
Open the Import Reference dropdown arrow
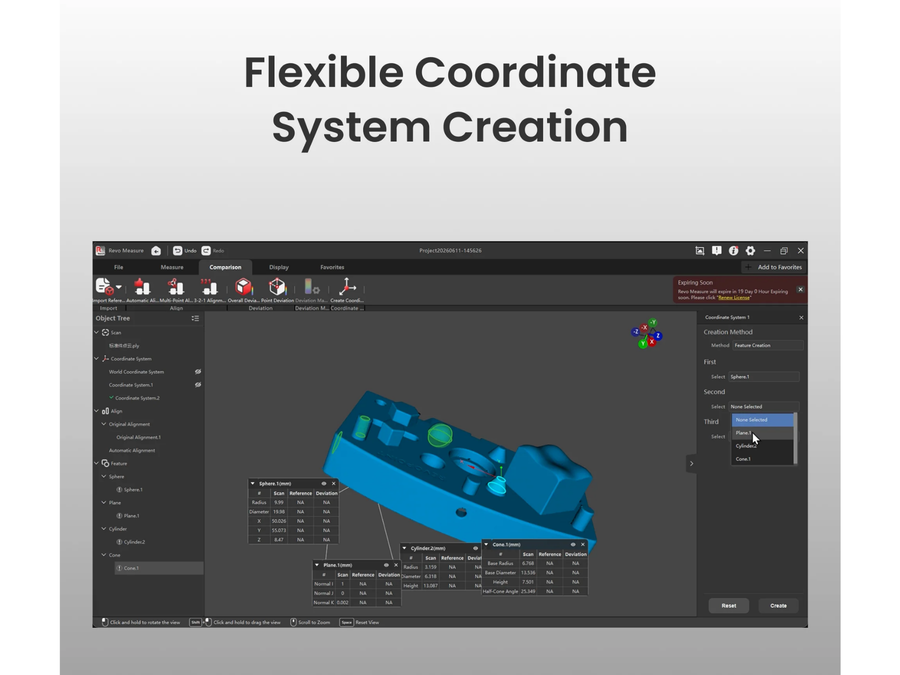click(x=119, y=287)
